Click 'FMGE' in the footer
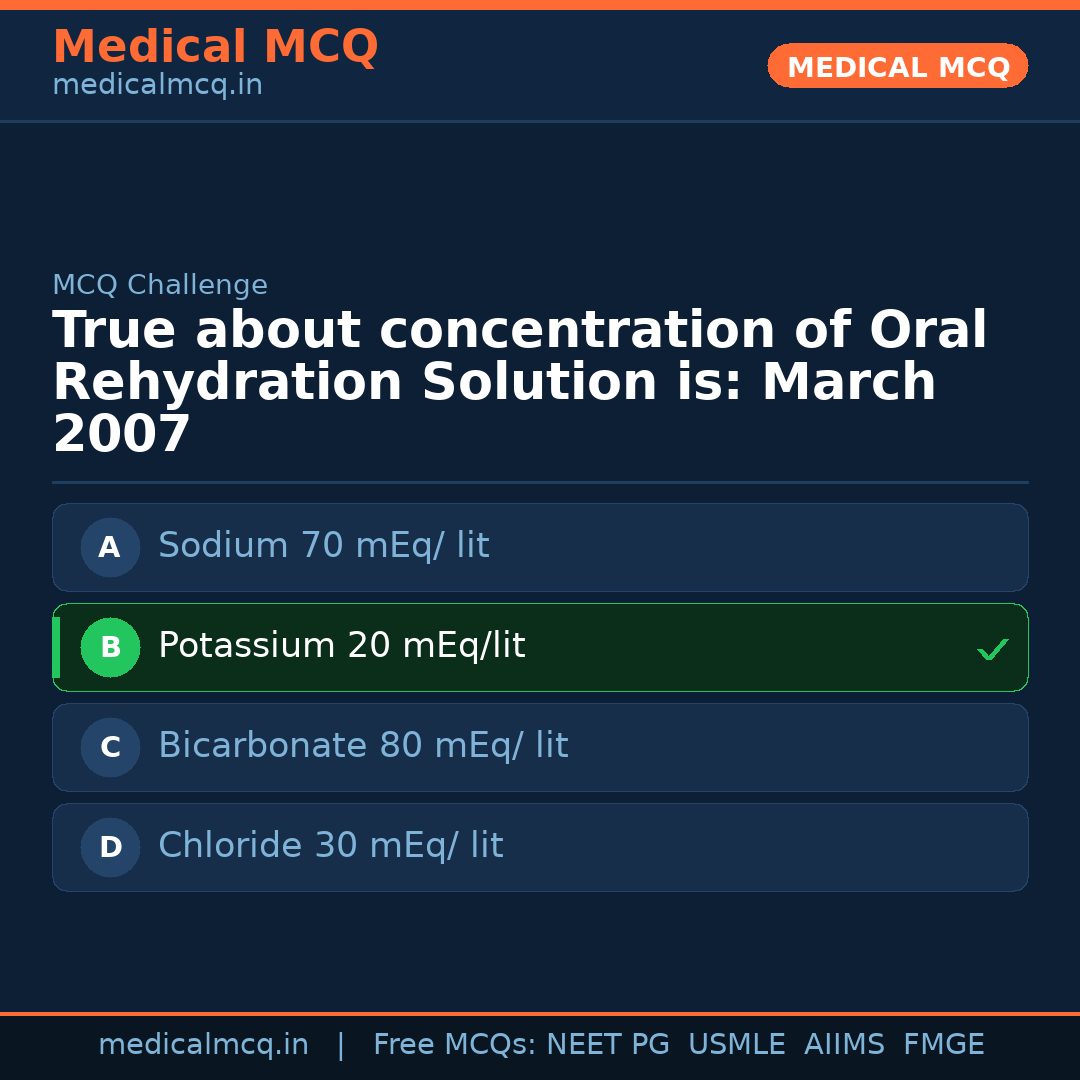Screen dimensions: 1080x1080 [943, 1045]
